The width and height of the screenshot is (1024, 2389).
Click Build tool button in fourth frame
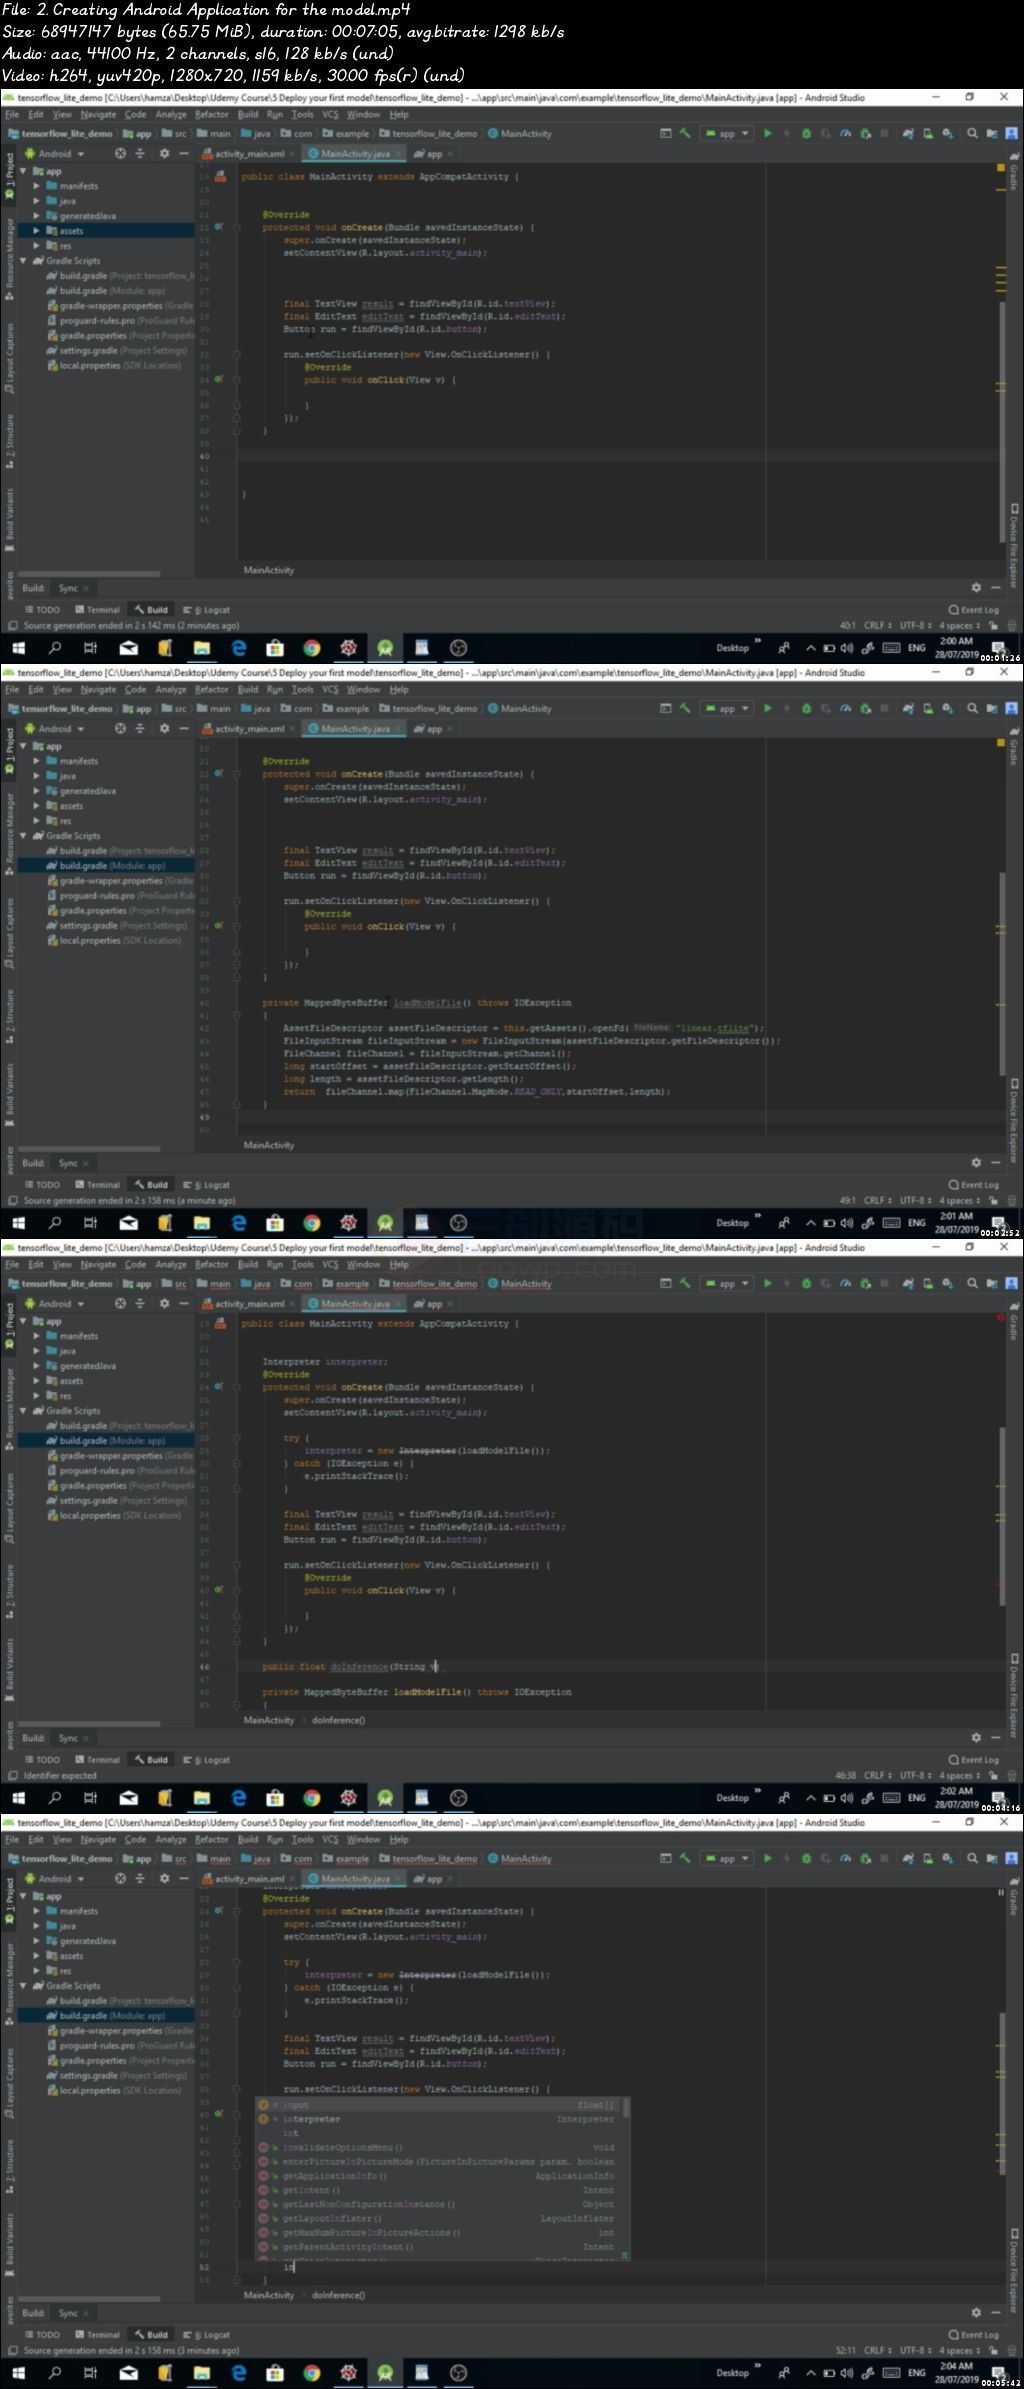click(151, 2334)
